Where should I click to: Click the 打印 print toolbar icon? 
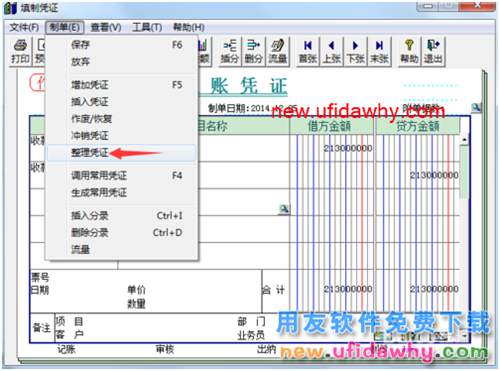[x=21, y=51]
